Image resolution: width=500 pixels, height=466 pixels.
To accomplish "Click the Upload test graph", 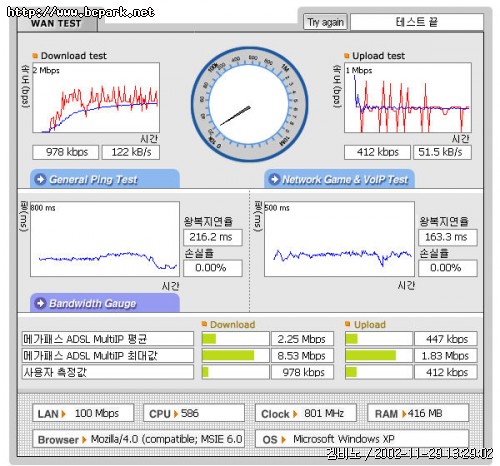I will pyautogui.click(x=408, y=98).
